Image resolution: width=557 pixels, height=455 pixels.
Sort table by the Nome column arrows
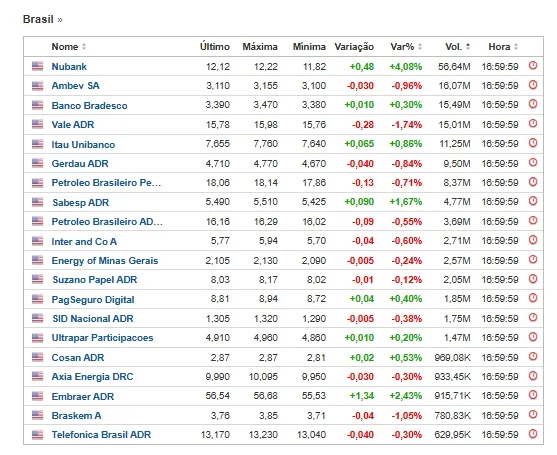tap(84, 47)
